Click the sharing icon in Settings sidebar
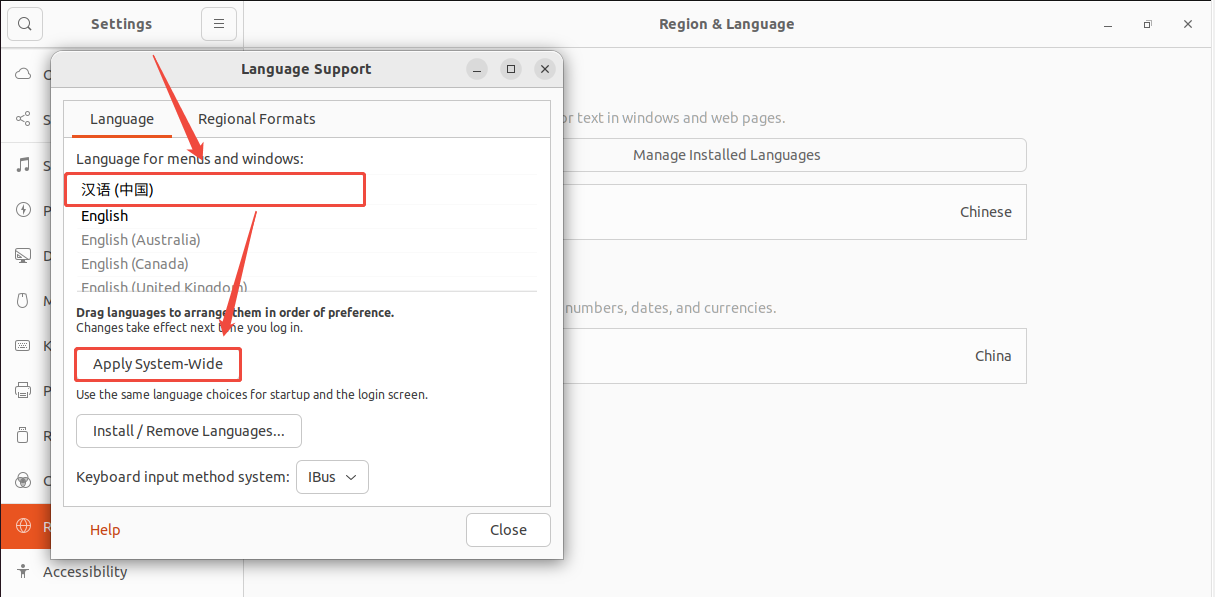This screenshot has width=1215, height=597. click(x=23, y=119)
